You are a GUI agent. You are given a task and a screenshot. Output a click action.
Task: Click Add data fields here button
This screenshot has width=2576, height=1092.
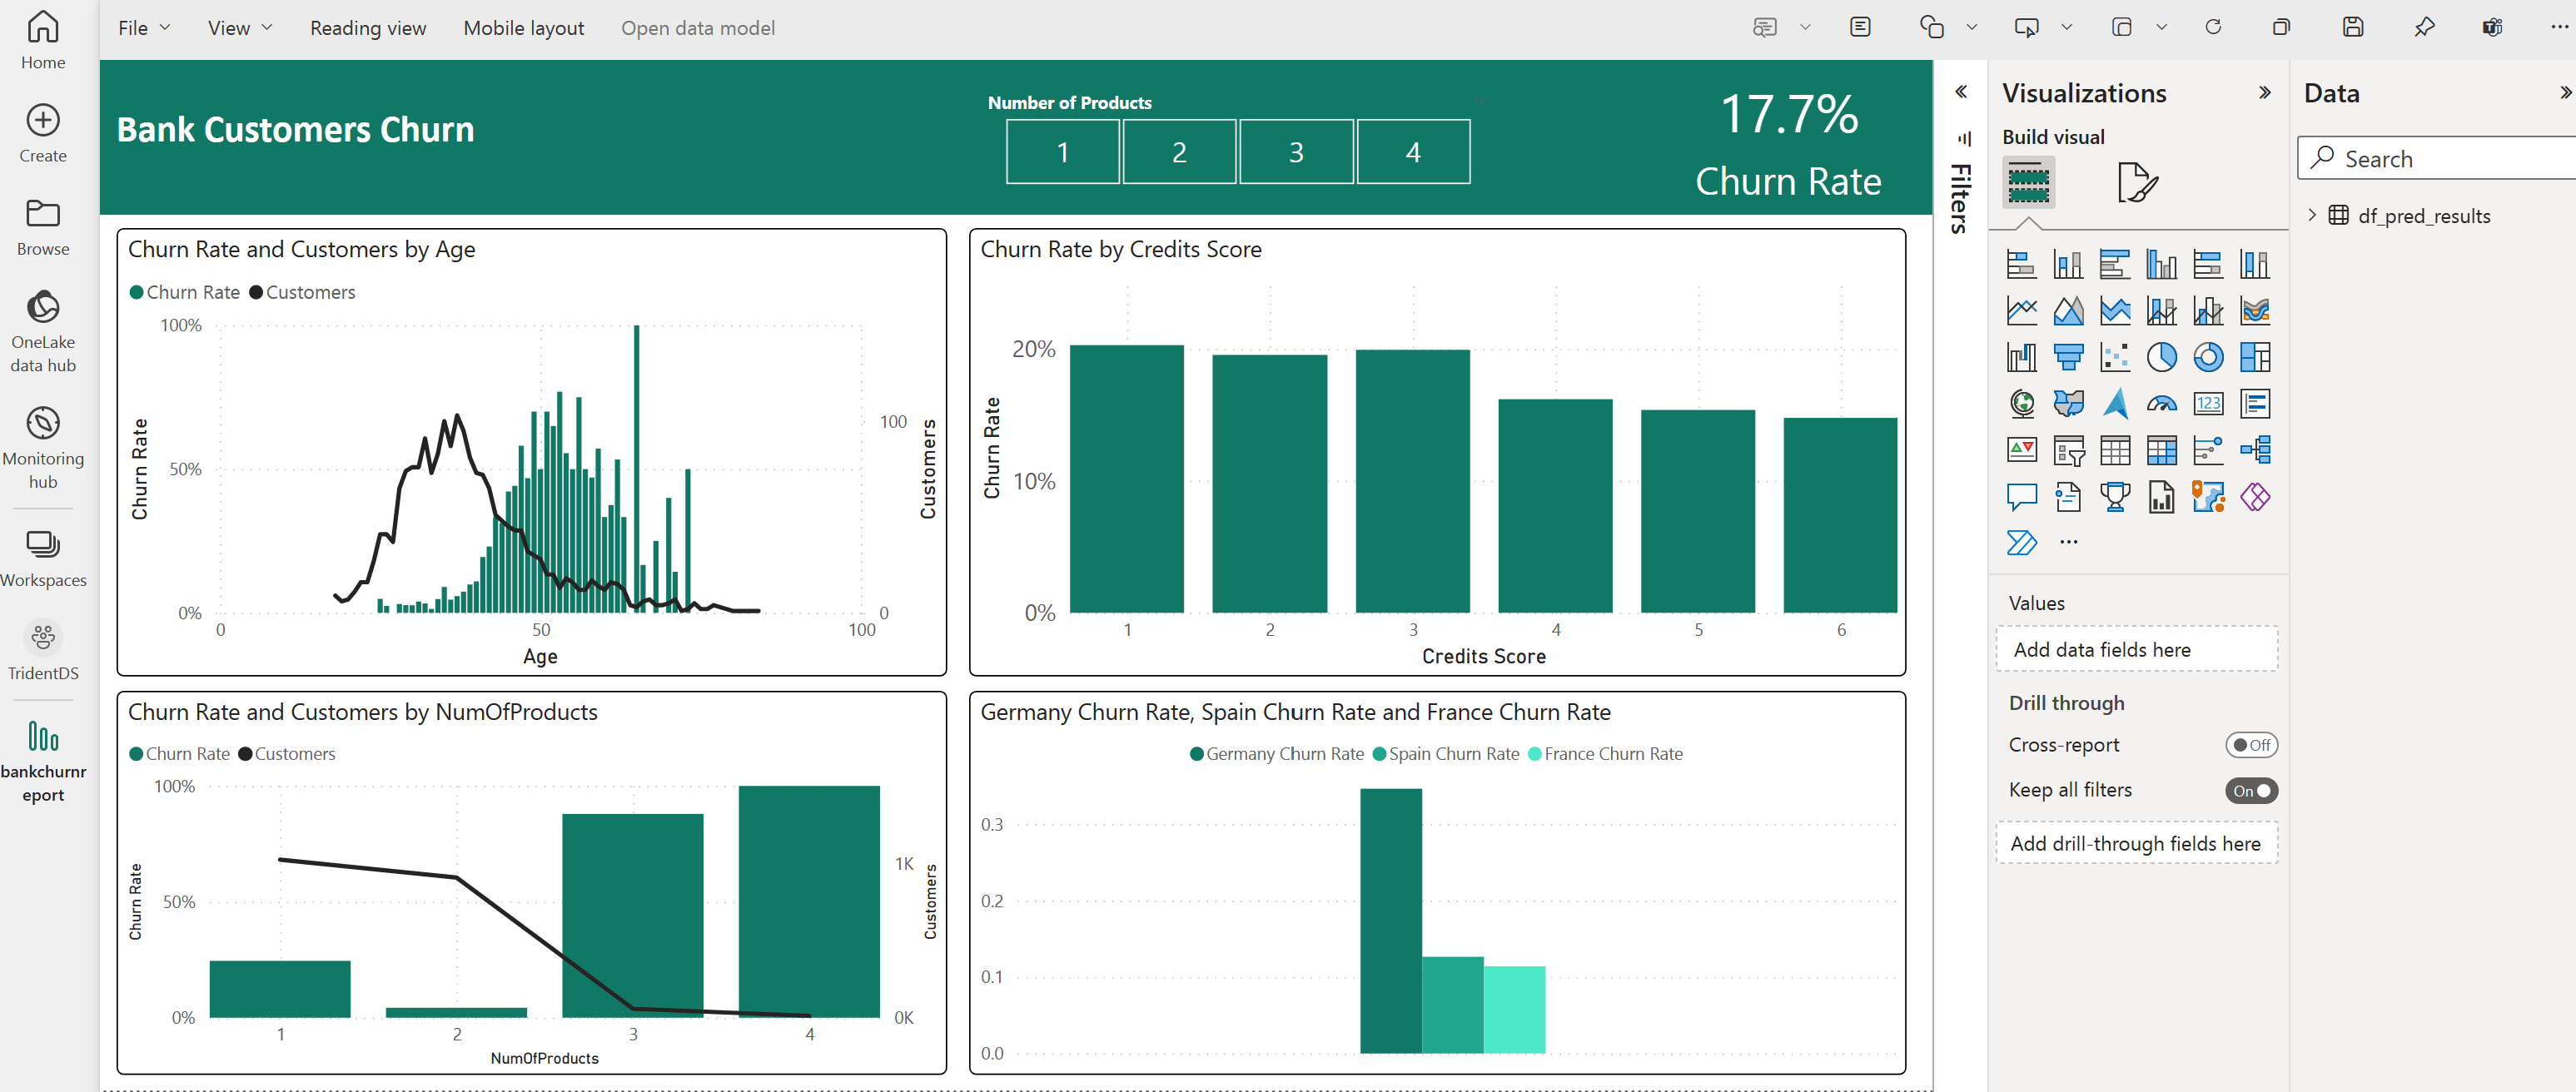pyautogui.click(x=2136, y=648)
